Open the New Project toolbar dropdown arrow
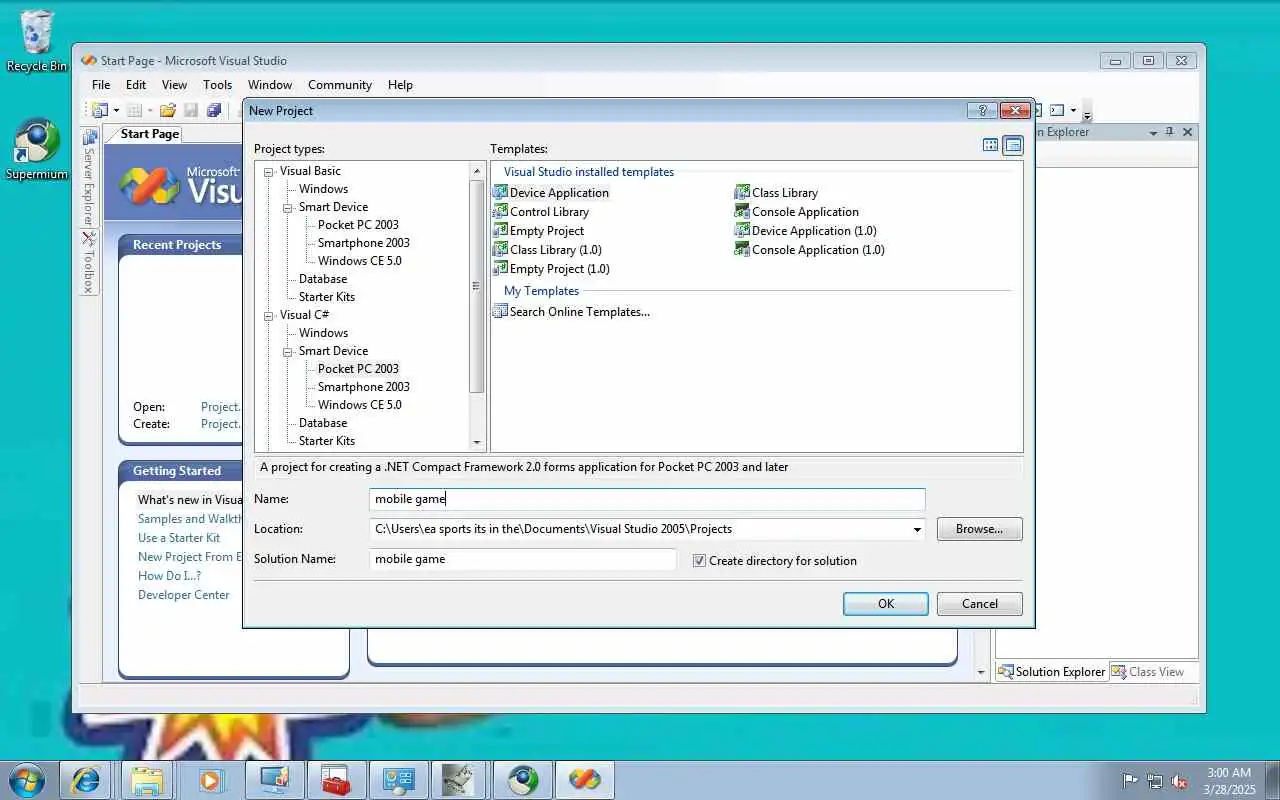The image size is (1280, 800). pos(116,111)
